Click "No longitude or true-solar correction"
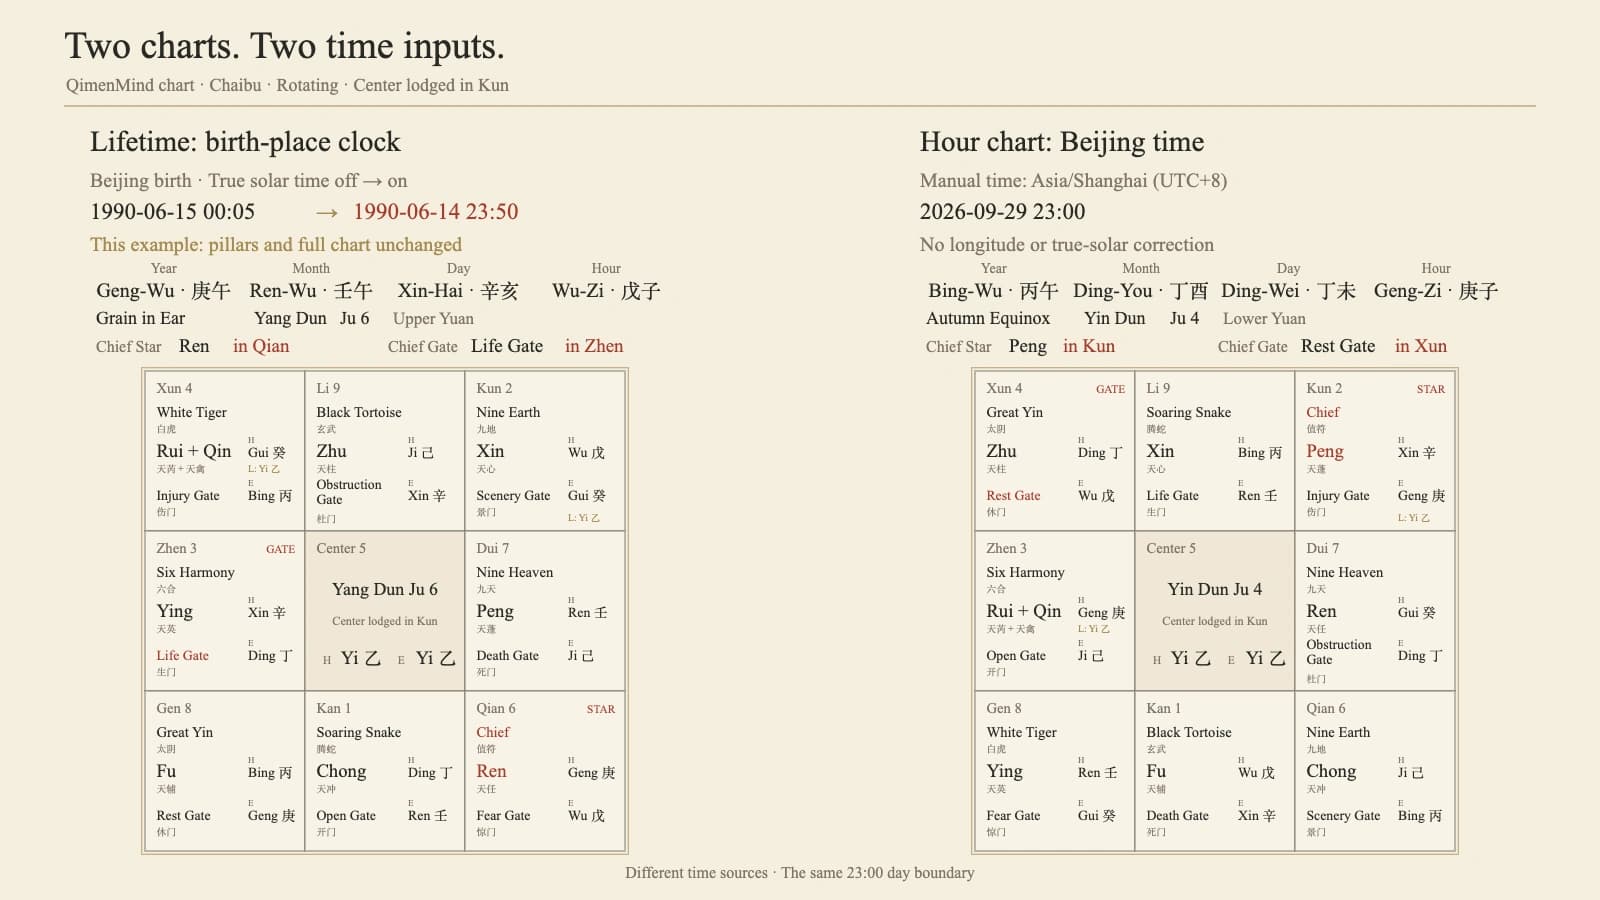 coord(1067,245)
